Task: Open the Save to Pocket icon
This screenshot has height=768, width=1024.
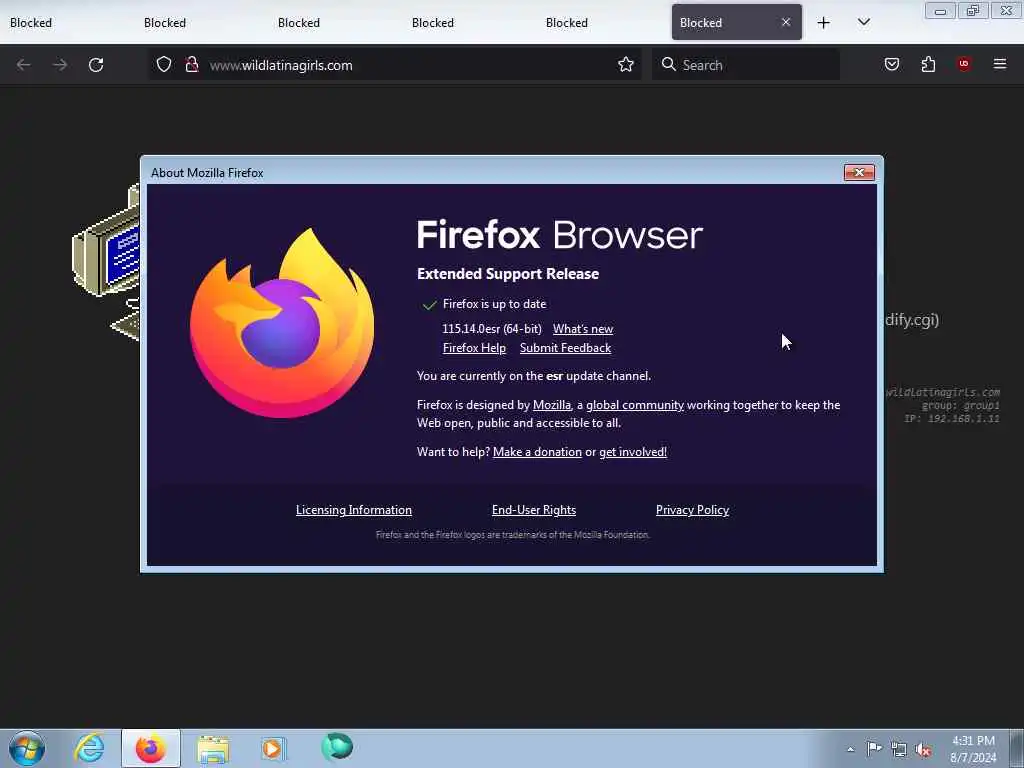Action: coord(891,64)
